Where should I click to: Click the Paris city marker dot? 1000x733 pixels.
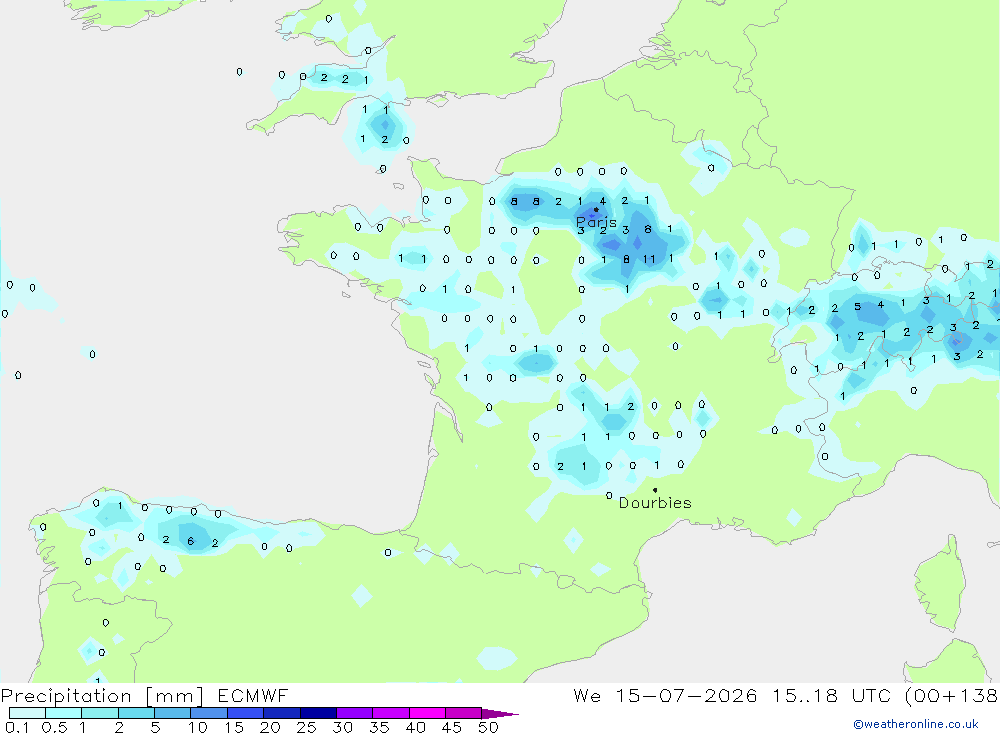point(596,209)
